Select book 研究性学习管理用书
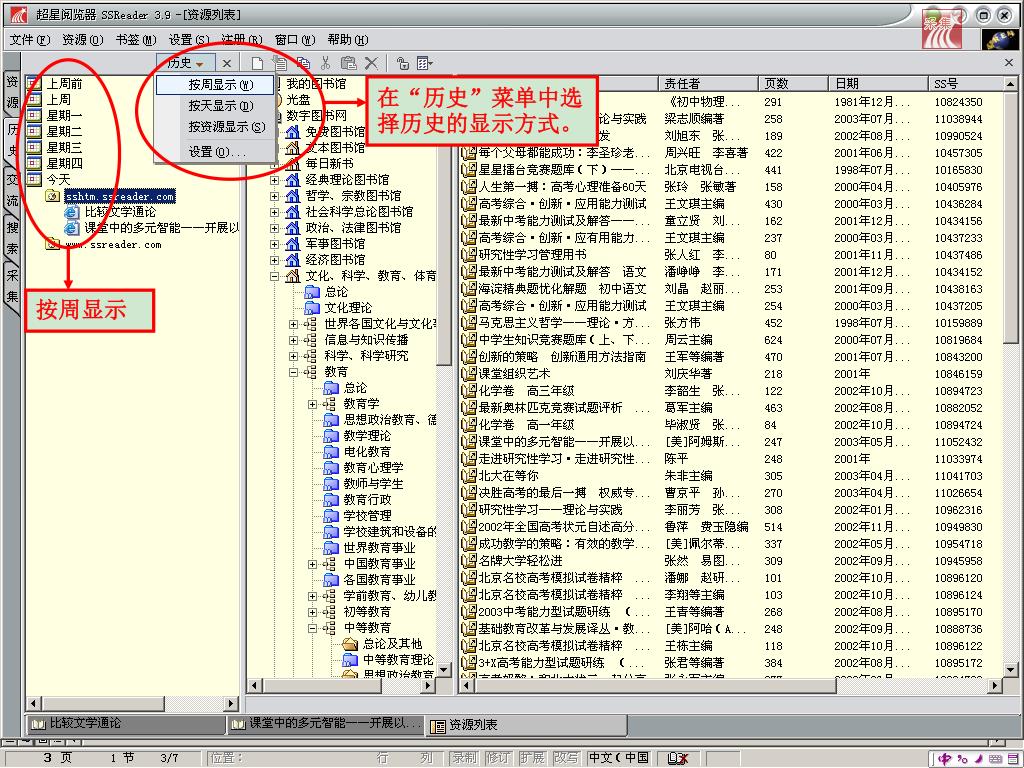The height and width of the screenshot is (768, 1024). 532,255
